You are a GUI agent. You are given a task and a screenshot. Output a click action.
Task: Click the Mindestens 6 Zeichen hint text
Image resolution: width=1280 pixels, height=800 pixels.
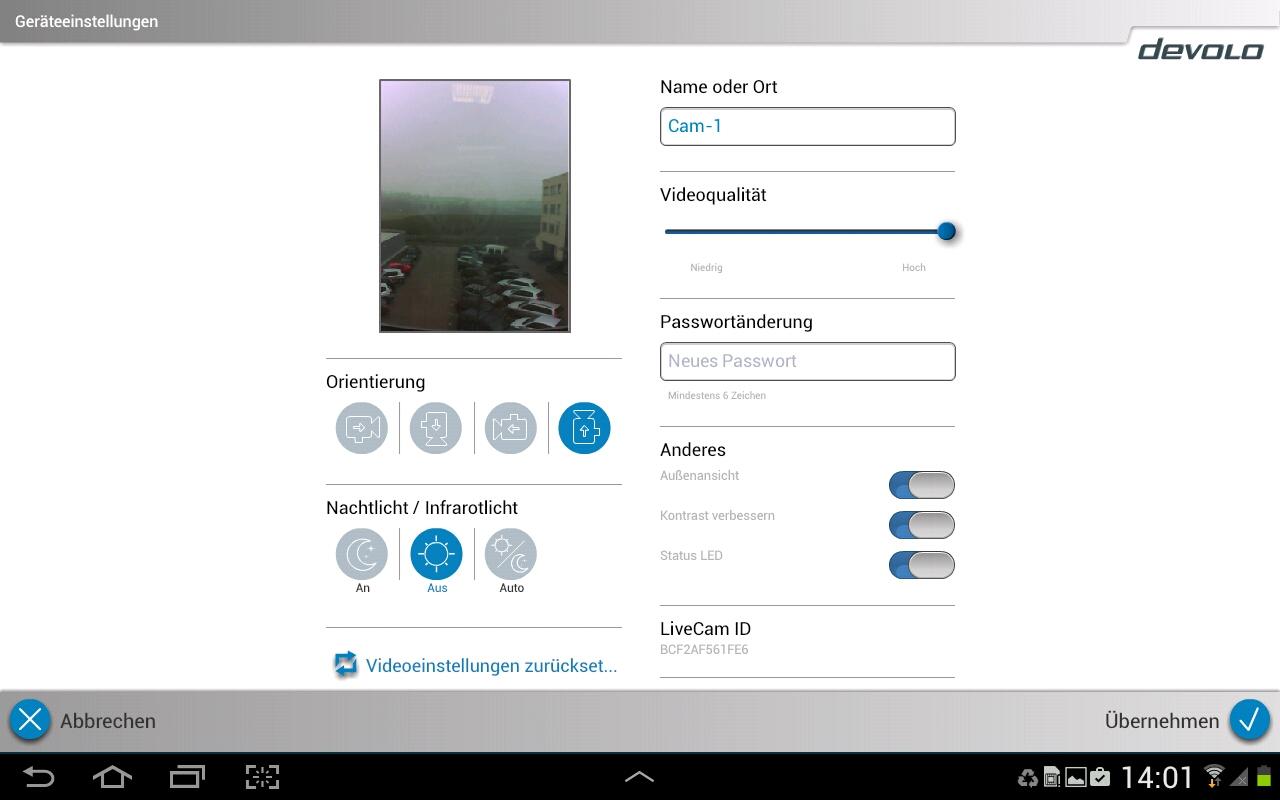[x=717, y=396]
